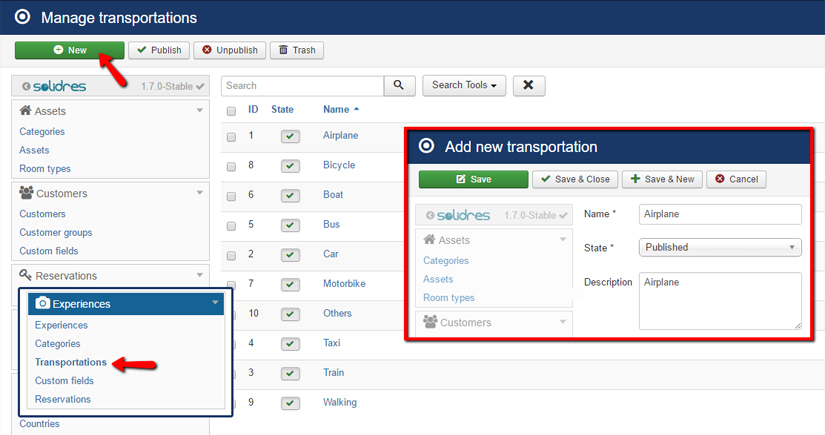Open Reservations under Experiences menu
This screenshot has width=825, height=435.
[x=63, y=399]
